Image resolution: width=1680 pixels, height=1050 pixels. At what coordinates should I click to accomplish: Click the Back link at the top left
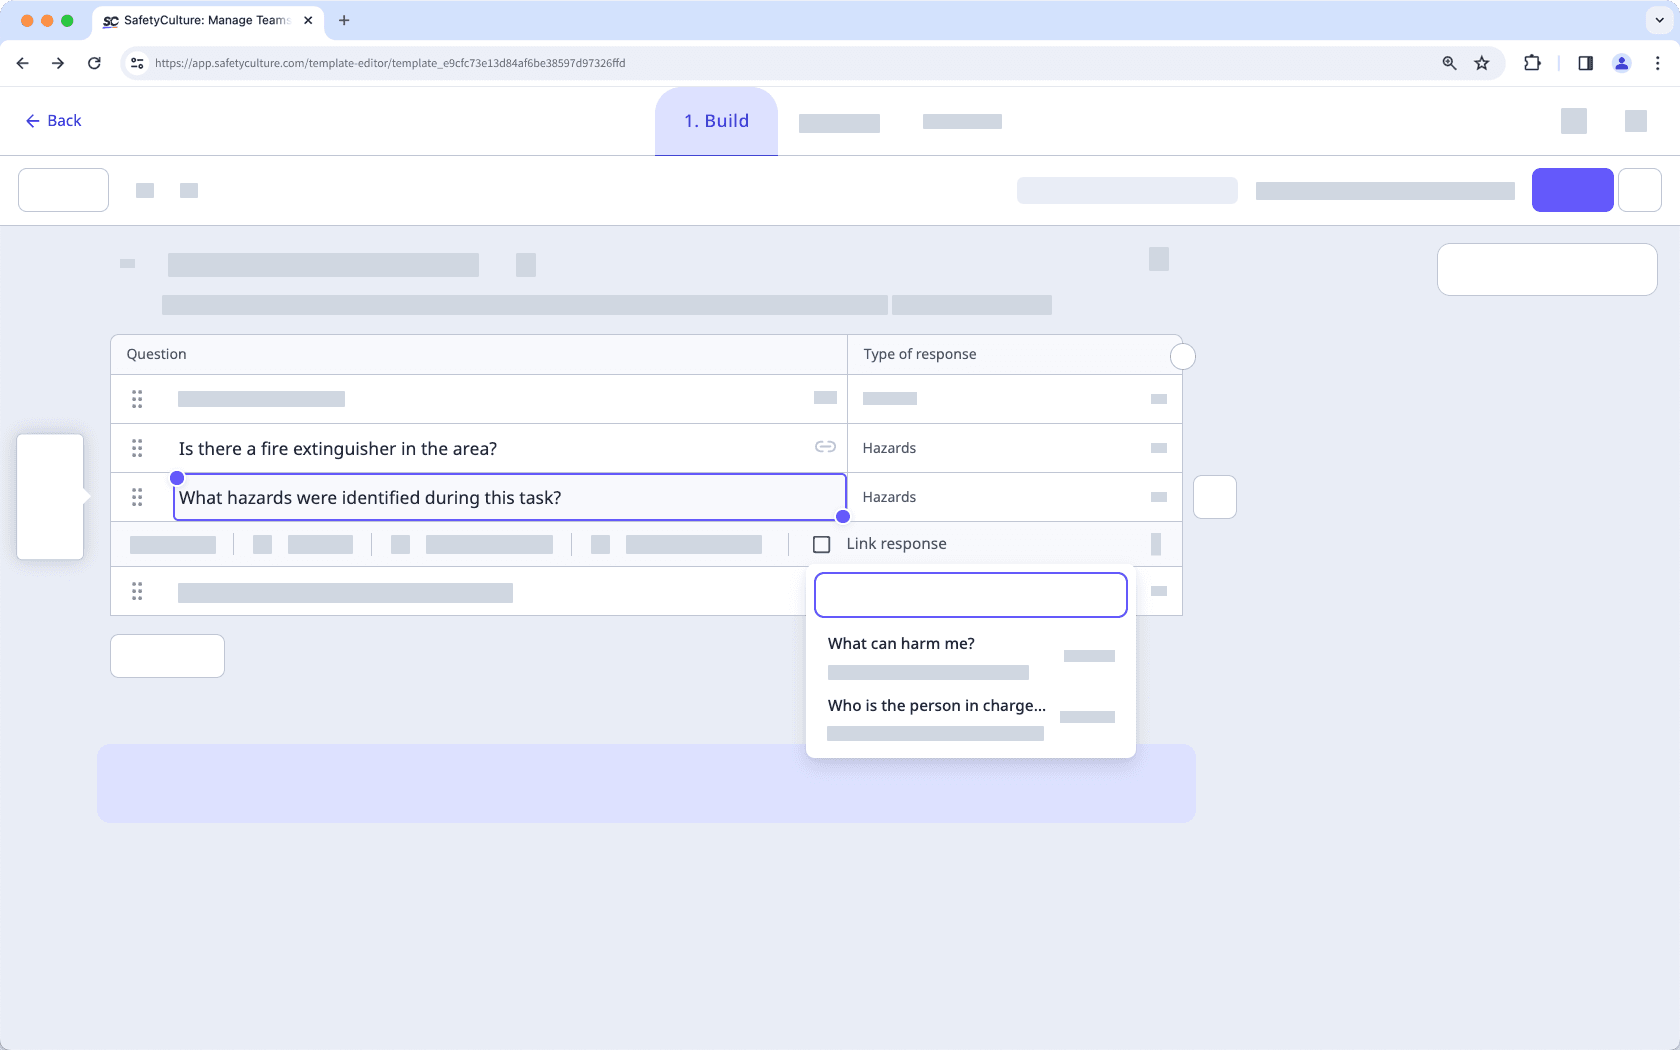tap(53, 120)
